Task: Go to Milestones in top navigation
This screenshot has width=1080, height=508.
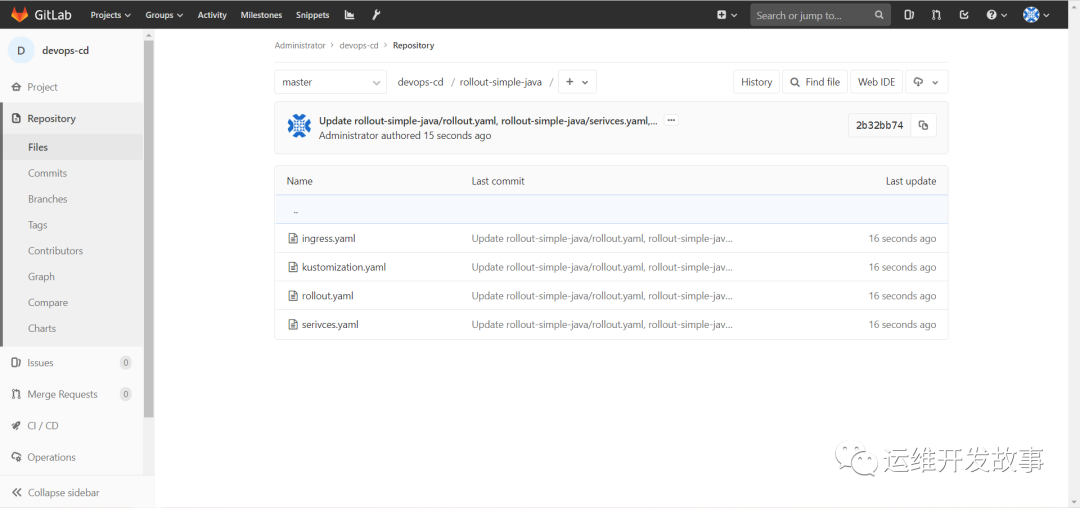Action: coord(261,14)
